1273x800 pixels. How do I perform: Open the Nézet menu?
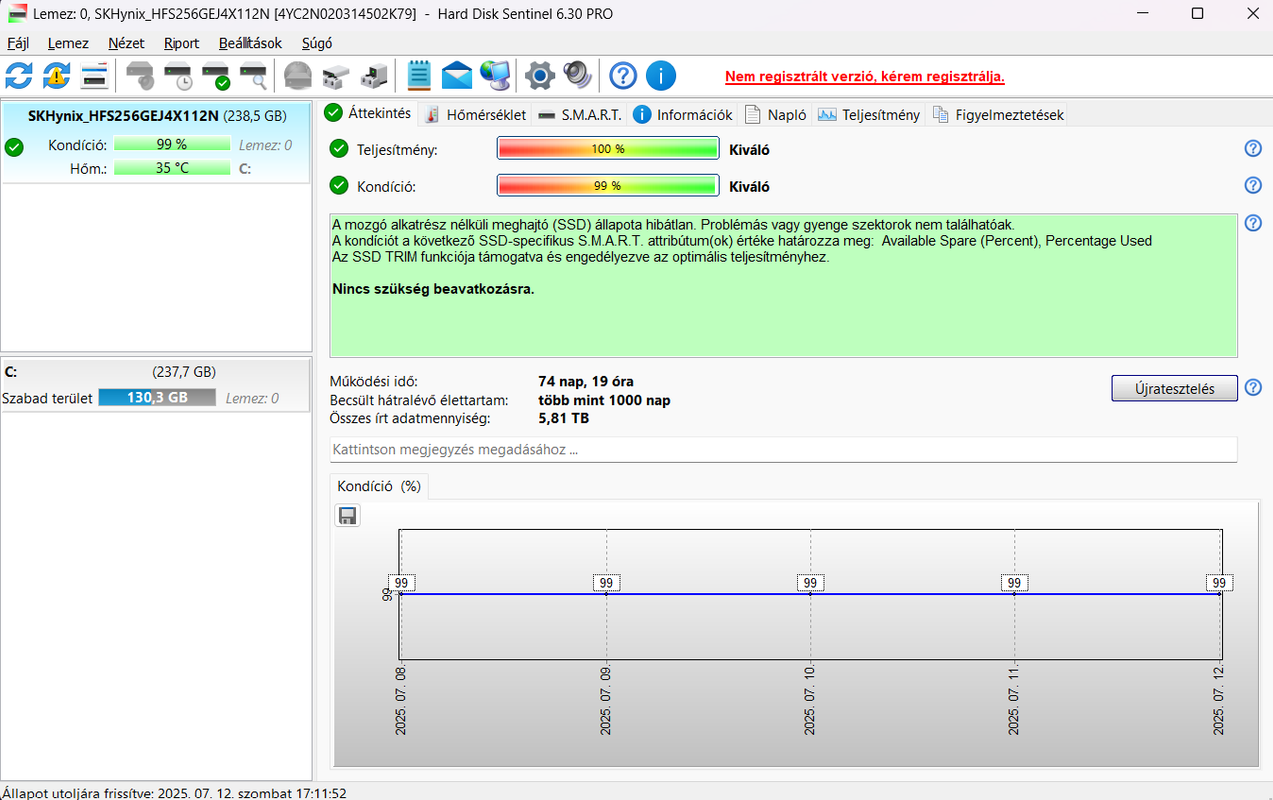point(127,43)
